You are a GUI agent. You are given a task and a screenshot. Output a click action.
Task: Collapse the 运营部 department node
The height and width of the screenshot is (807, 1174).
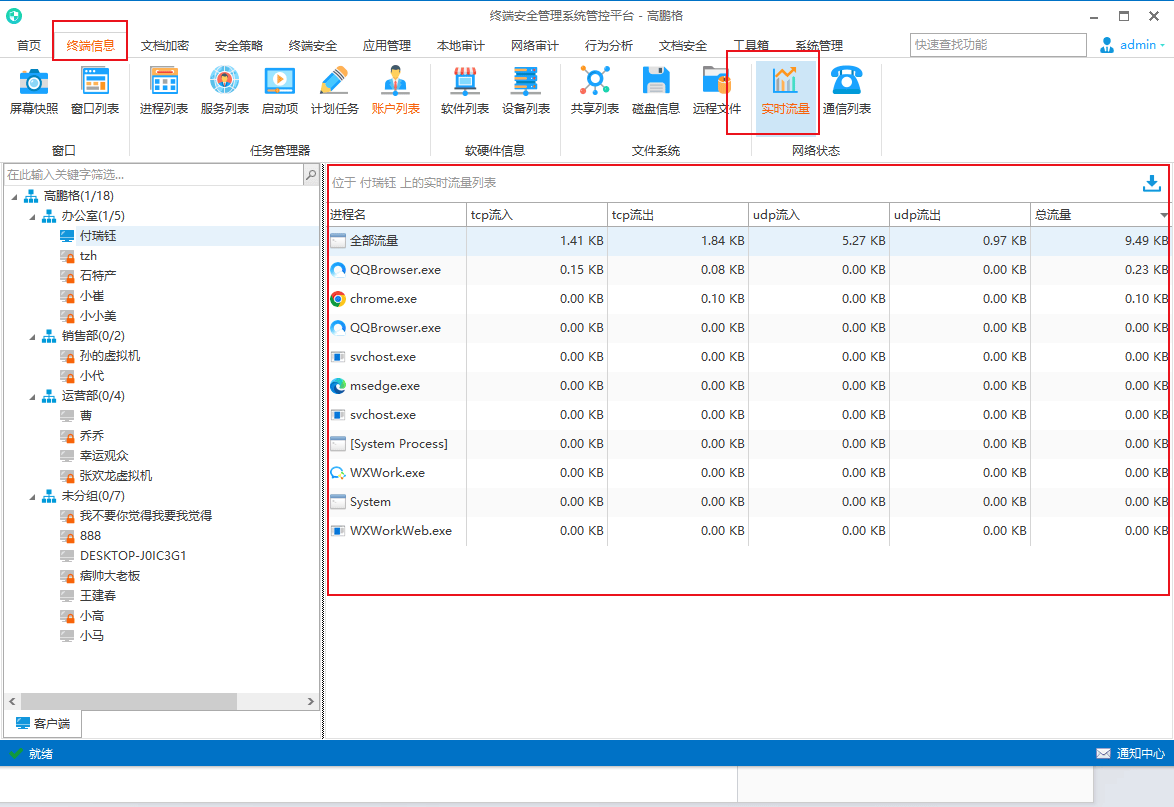tap(32, 396)
